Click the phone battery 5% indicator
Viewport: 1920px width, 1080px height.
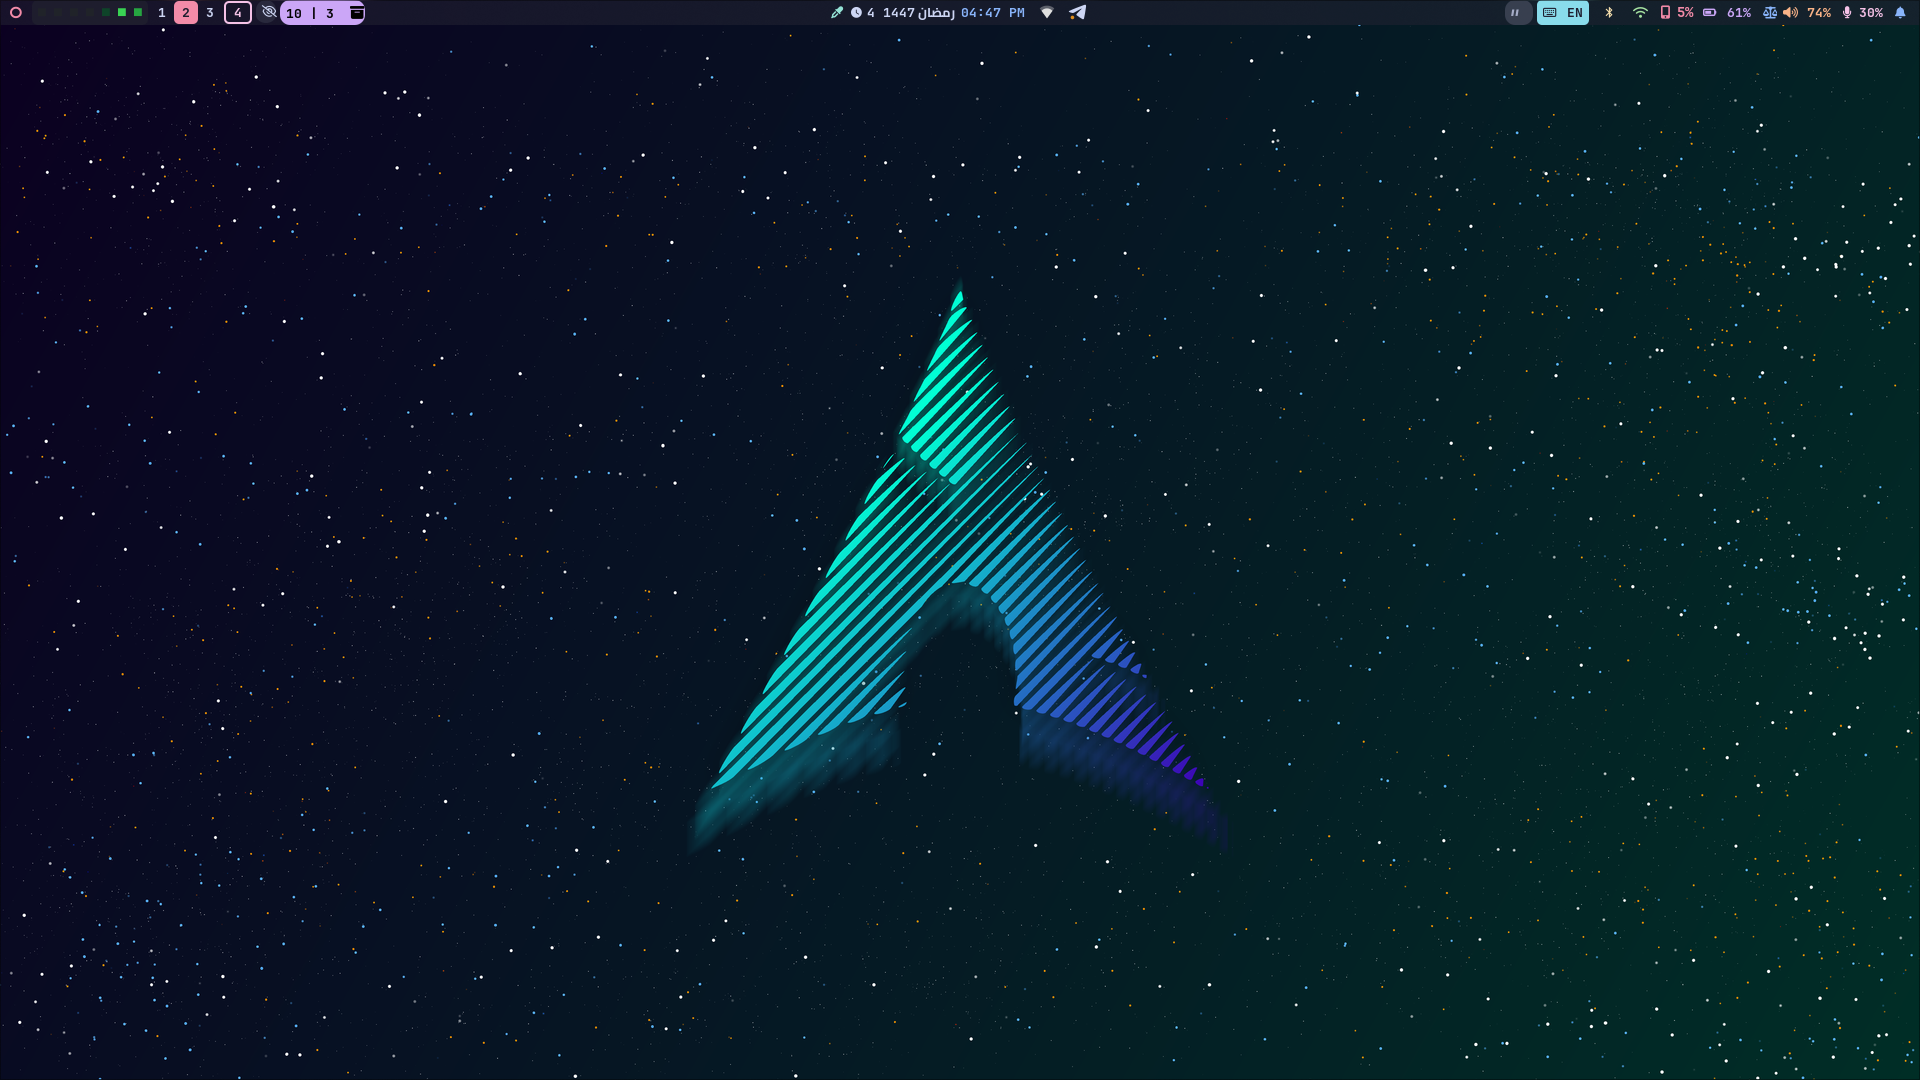[x=1674, y=13]
